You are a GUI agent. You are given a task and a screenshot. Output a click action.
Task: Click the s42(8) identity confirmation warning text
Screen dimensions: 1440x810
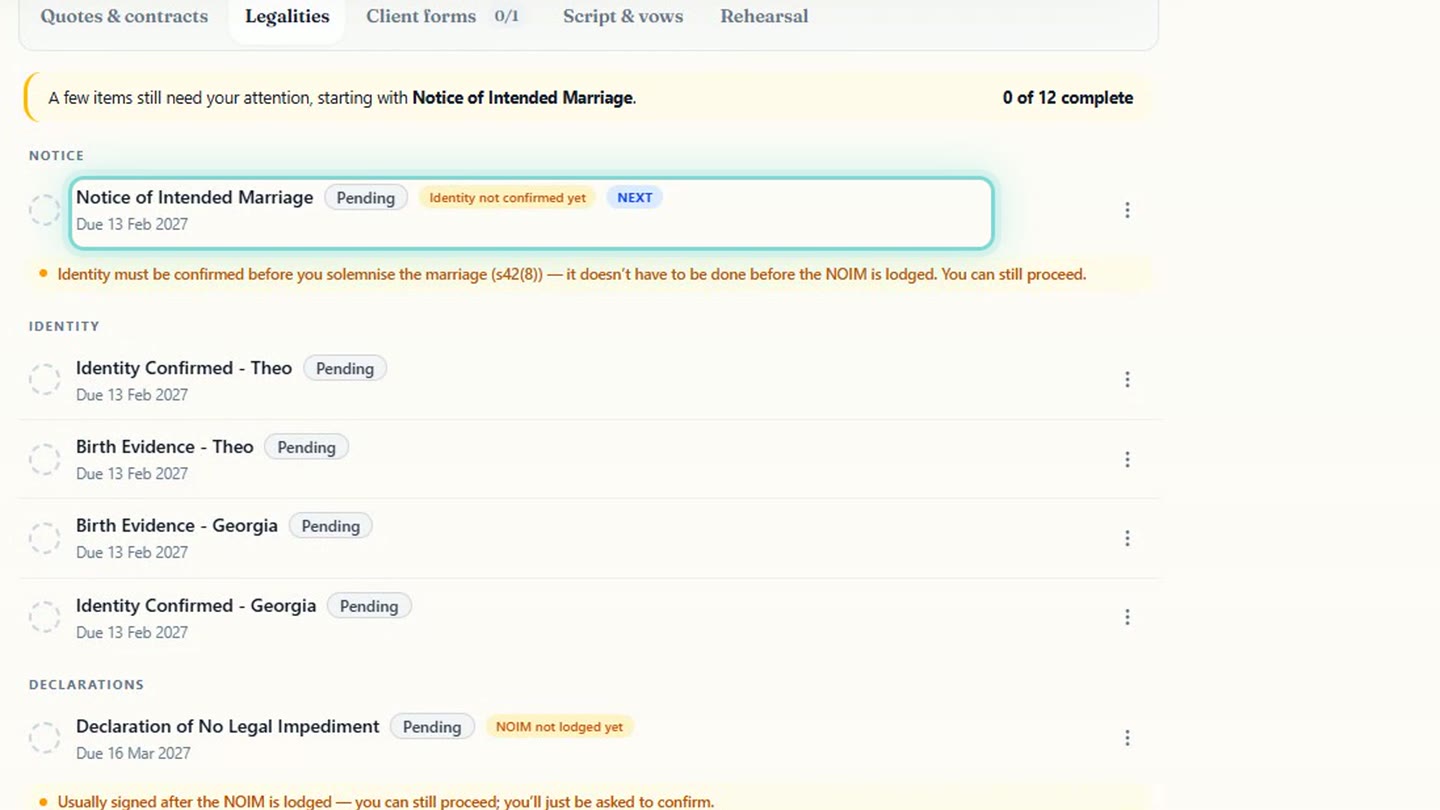(x=572, y=274)
